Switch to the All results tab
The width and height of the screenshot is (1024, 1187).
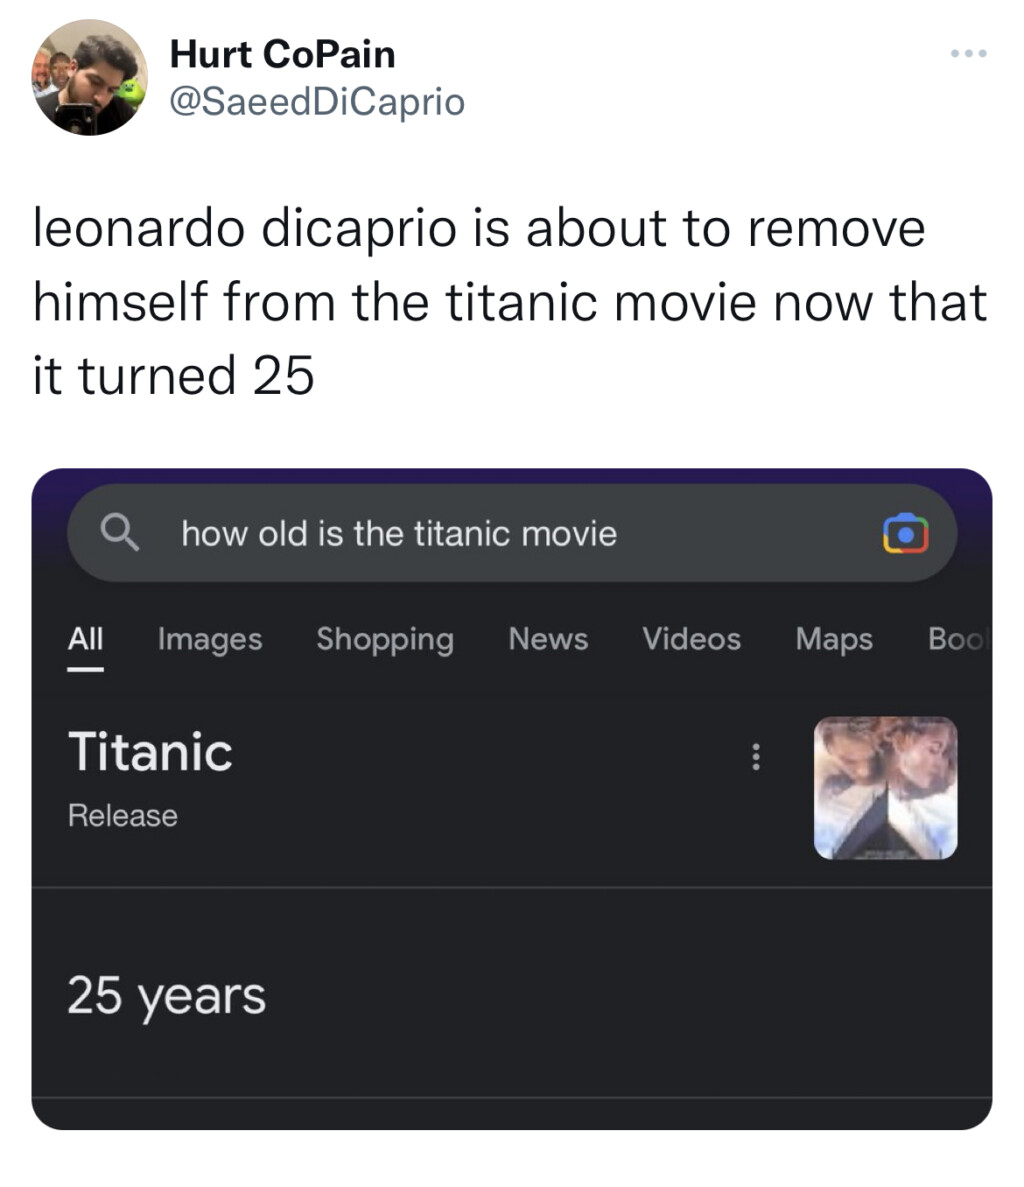(85, 640)
